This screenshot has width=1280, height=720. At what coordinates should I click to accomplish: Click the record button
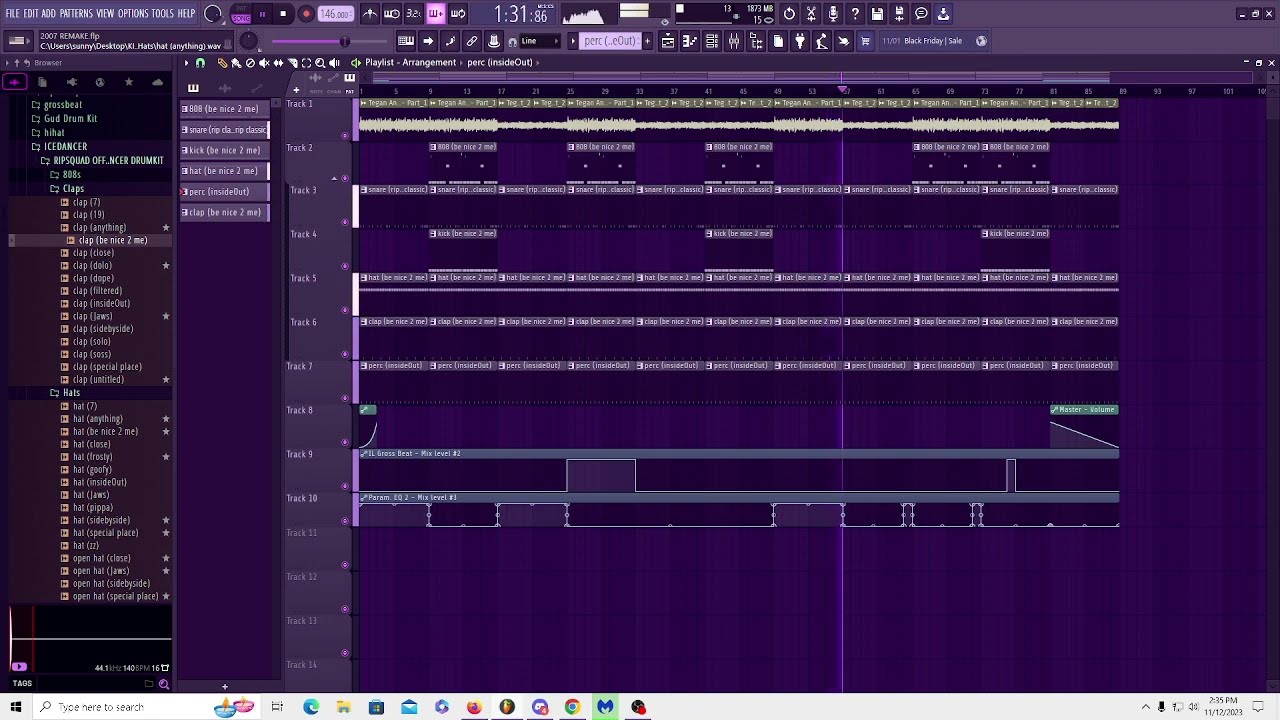(x=306, y=14)
